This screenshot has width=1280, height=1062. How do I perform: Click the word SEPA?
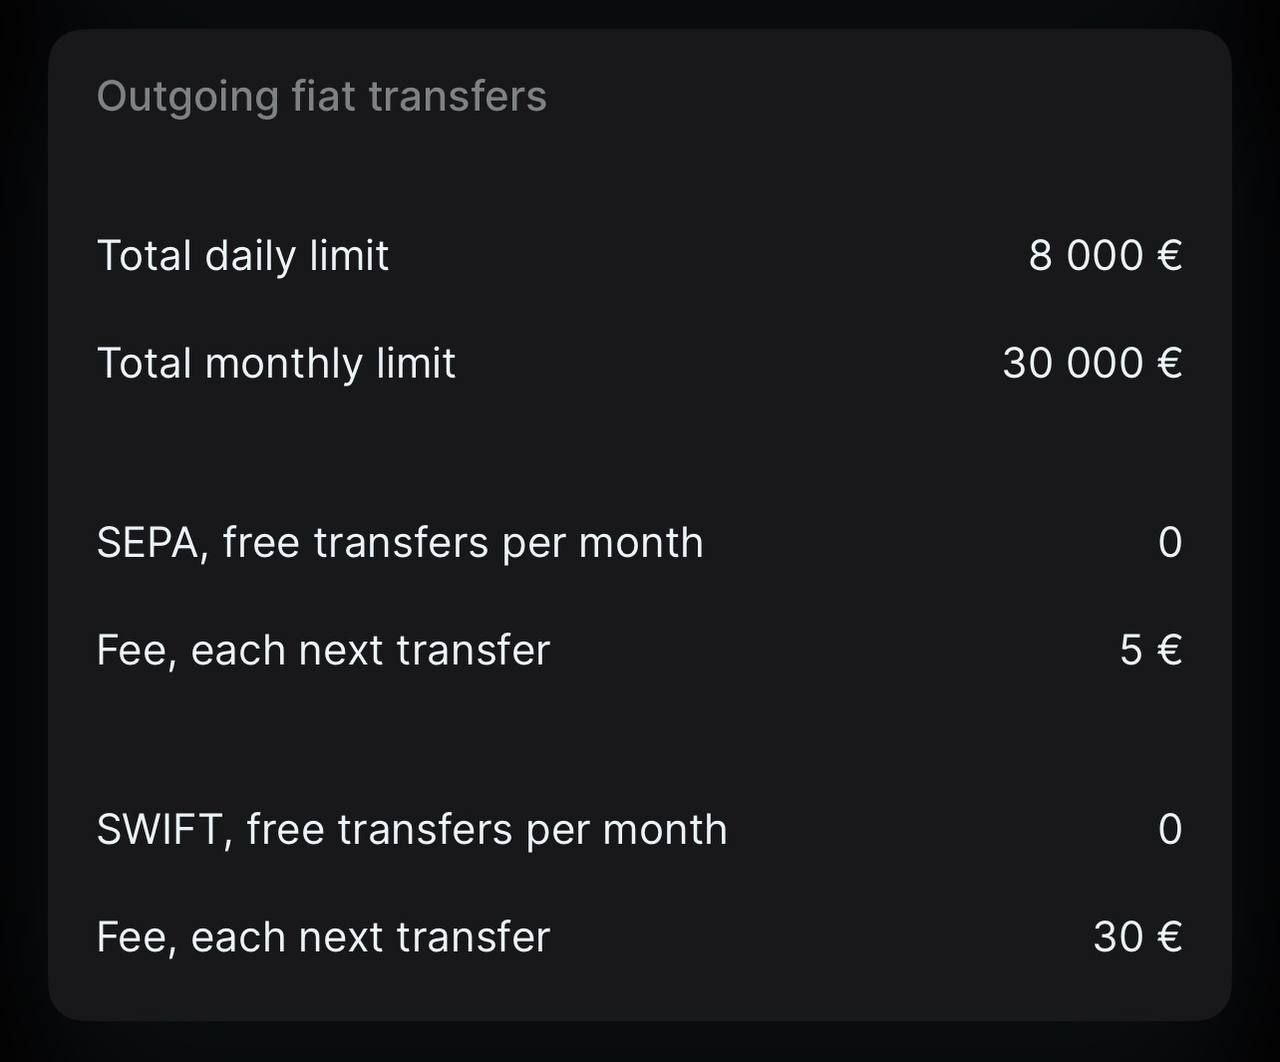(x=148, y=543)
